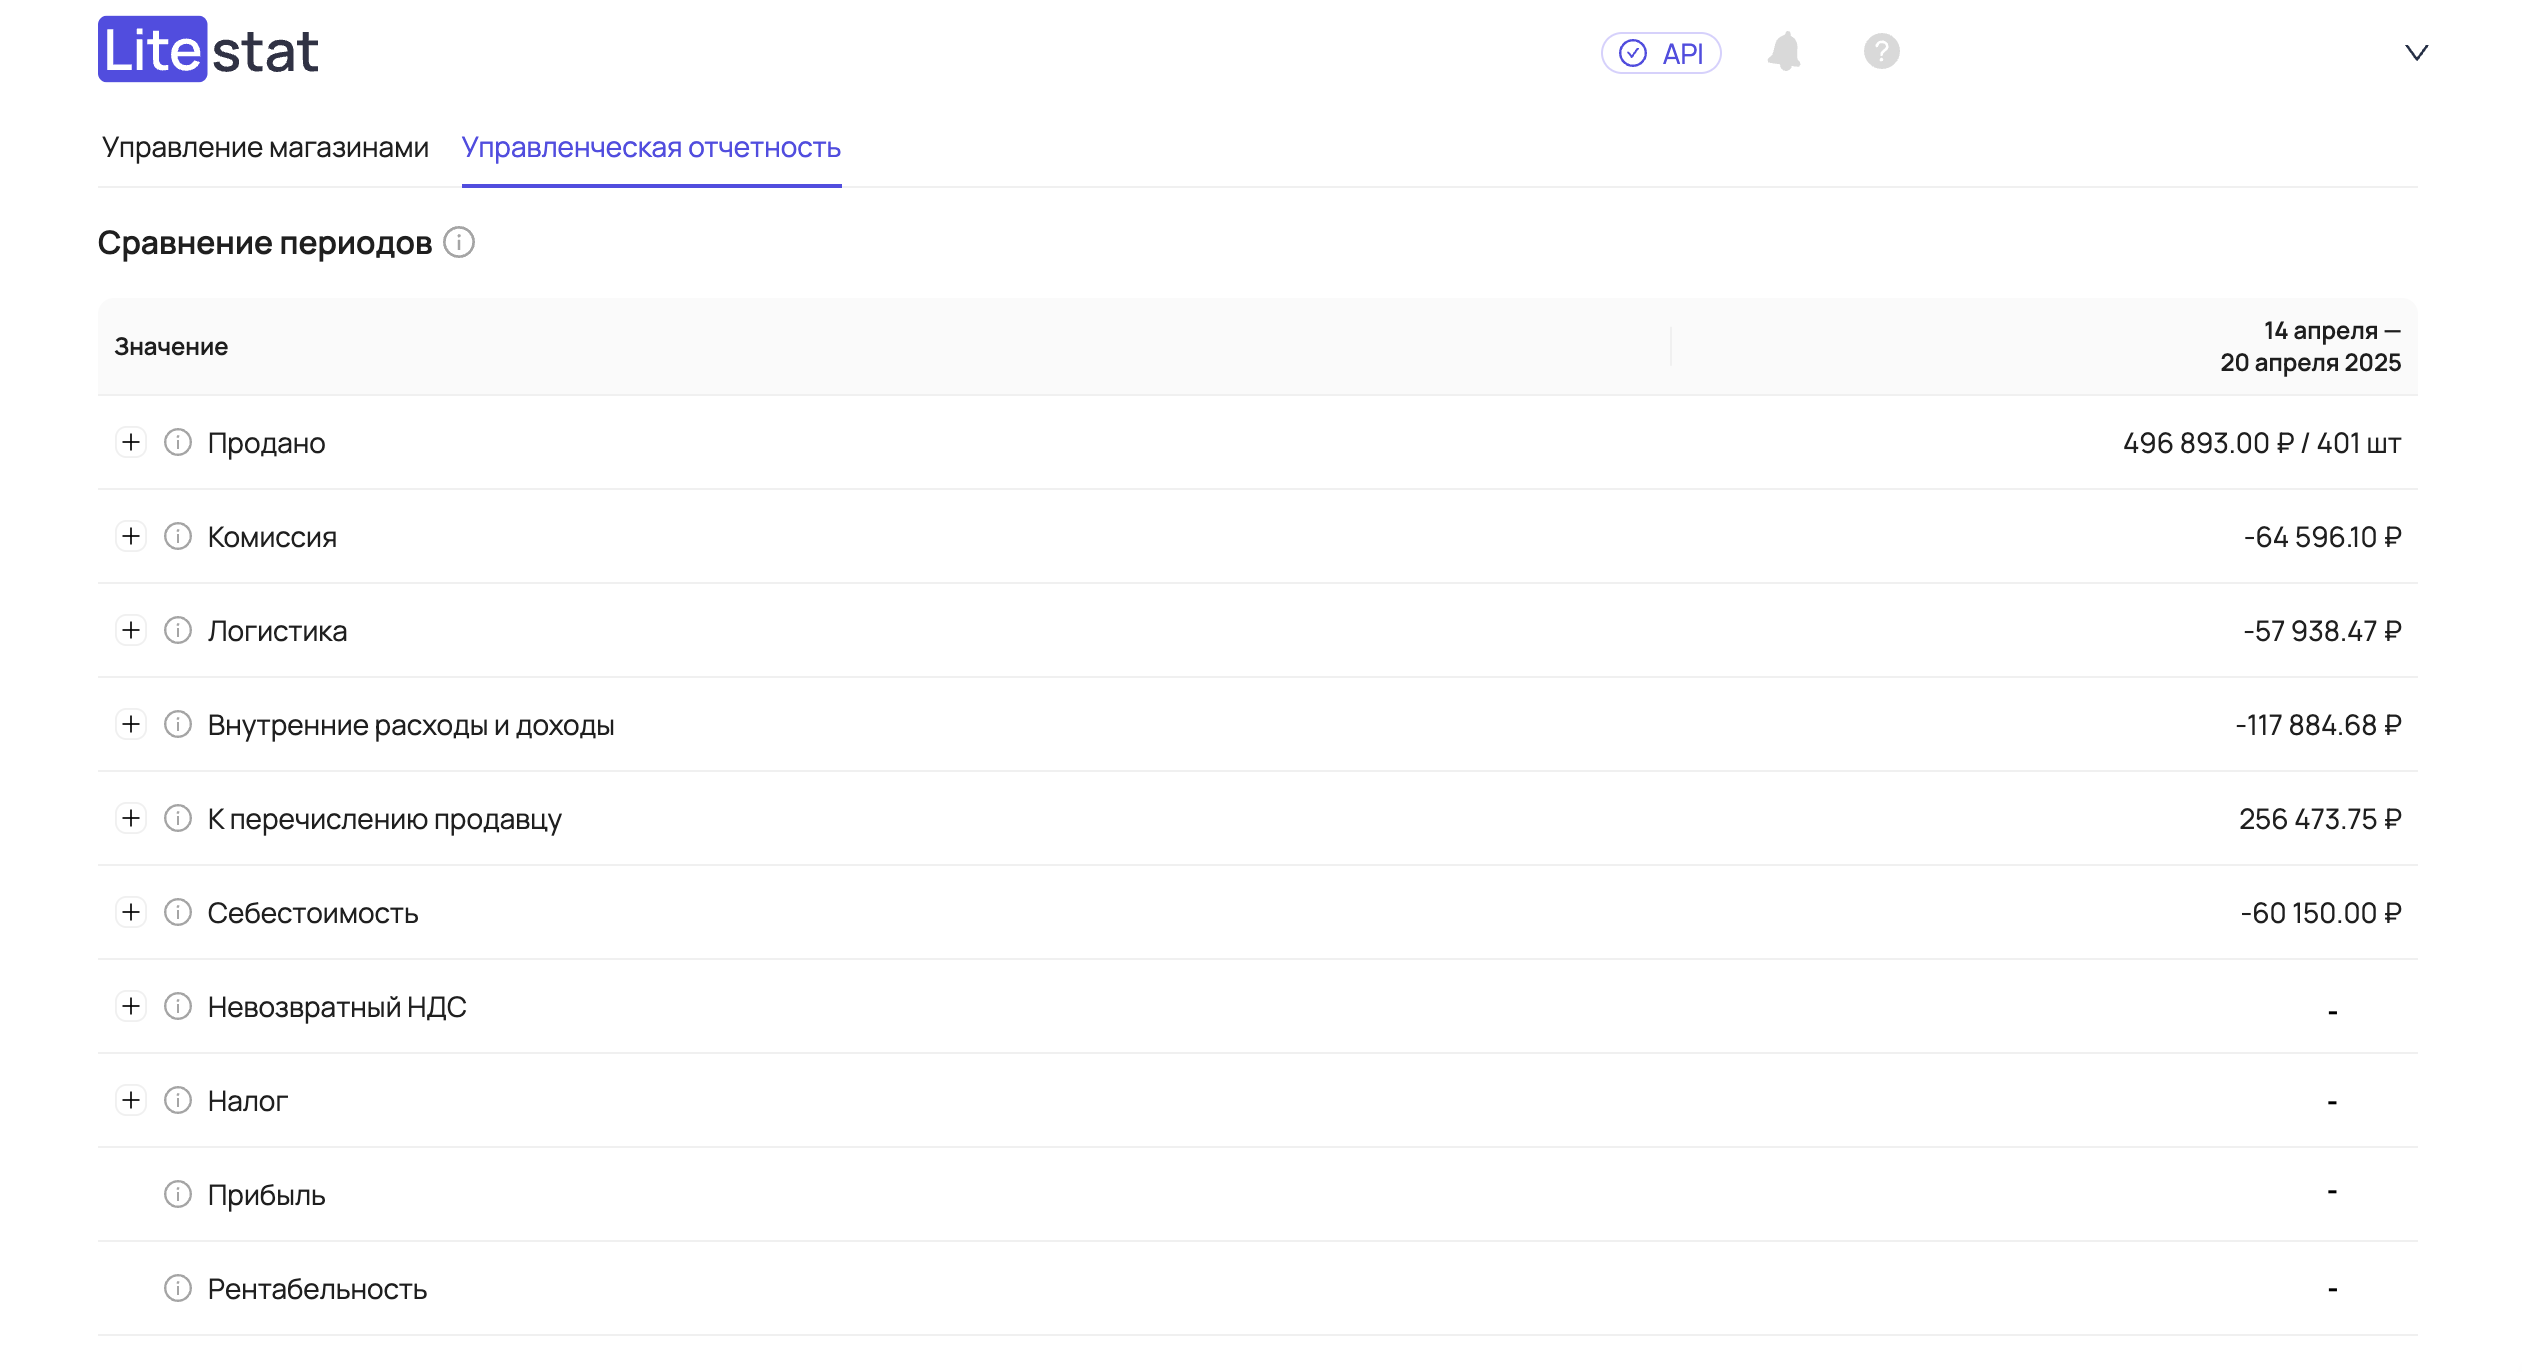The image size is (2522, 1372).
Task: Expand К перечислению продавцу row
Action: point(131,818)
